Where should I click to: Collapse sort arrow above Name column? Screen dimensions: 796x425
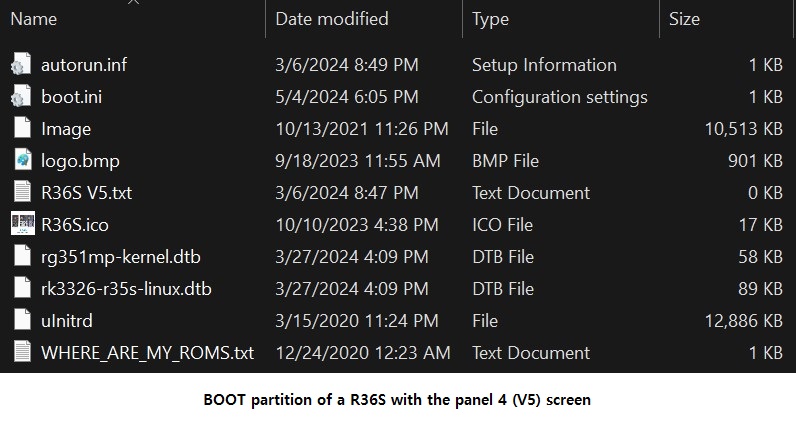click(133, 2)
